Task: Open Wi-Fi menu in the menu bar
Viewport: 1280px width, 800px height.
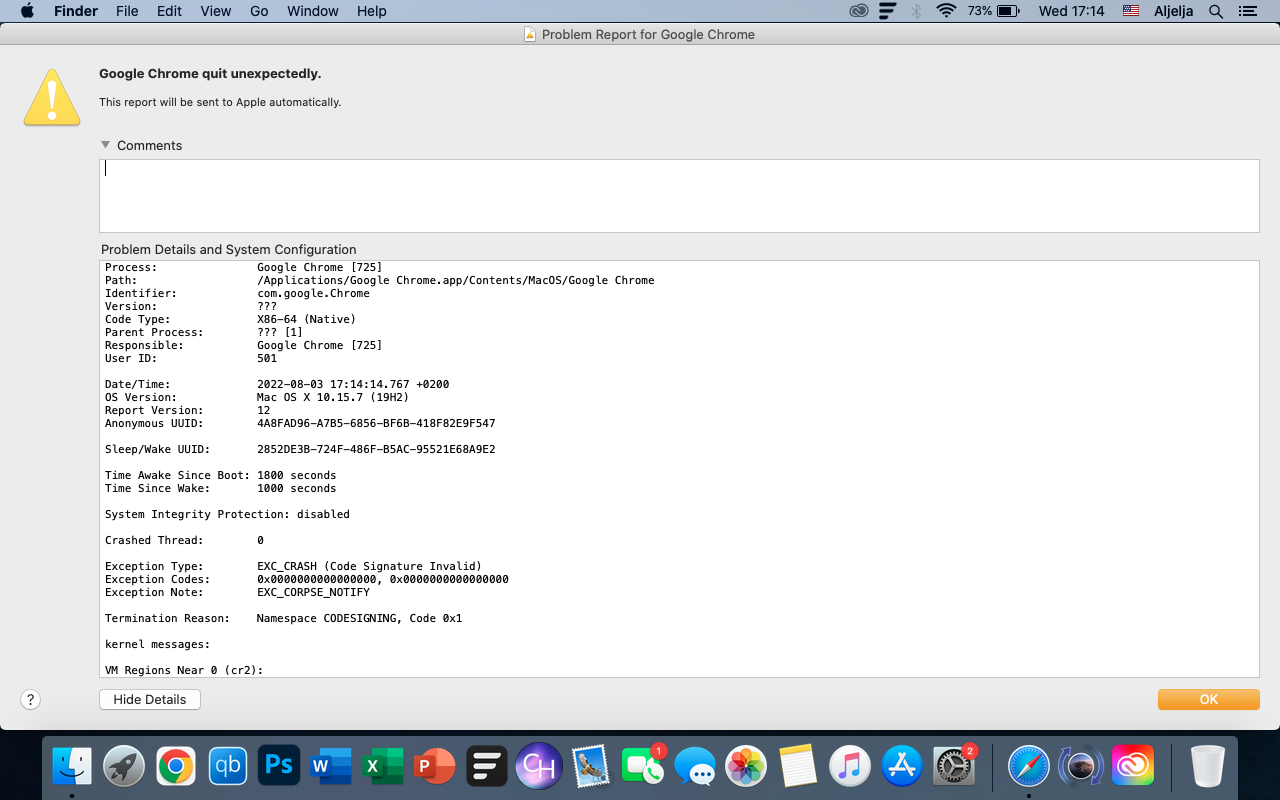Action: [946, 11]
